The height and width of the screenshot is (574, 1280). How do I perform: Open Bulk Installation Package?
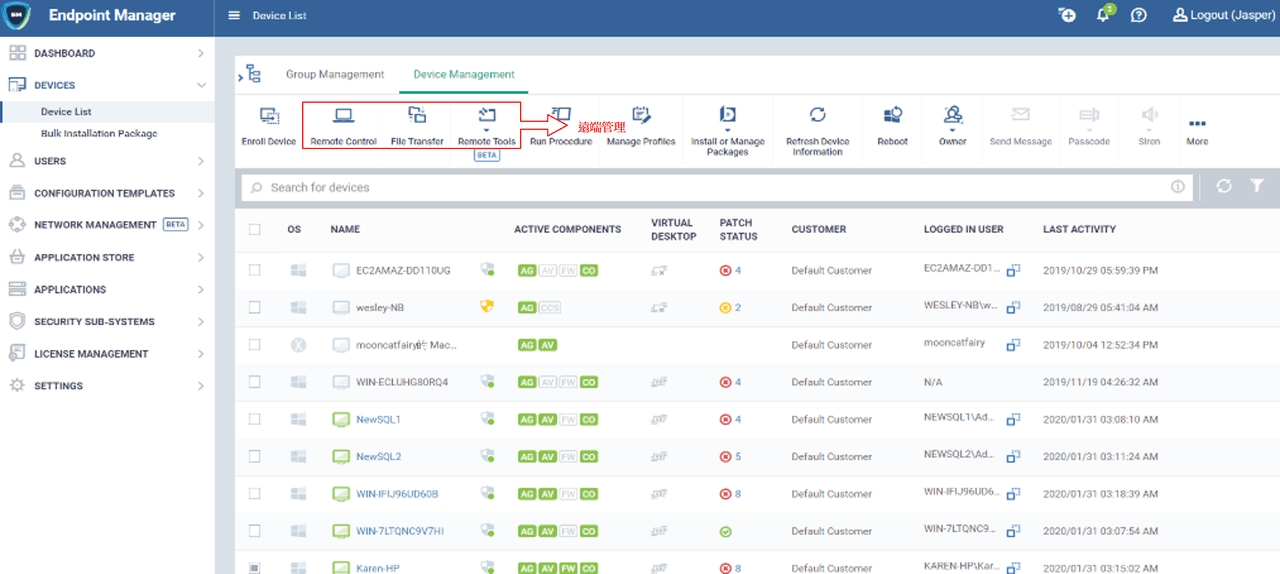coord(99,133)
